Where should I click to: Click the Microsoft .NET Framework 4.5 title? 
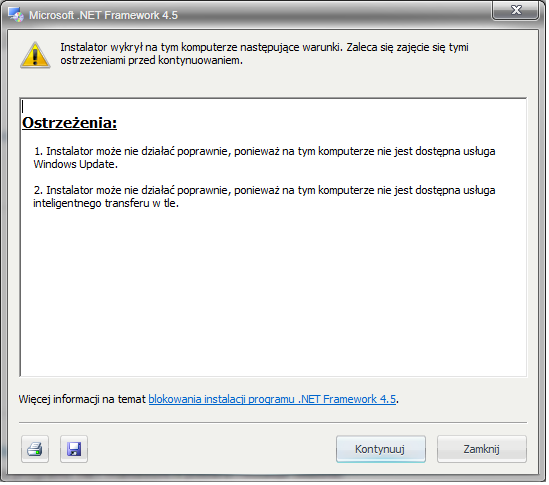click(x=104, y=15)
